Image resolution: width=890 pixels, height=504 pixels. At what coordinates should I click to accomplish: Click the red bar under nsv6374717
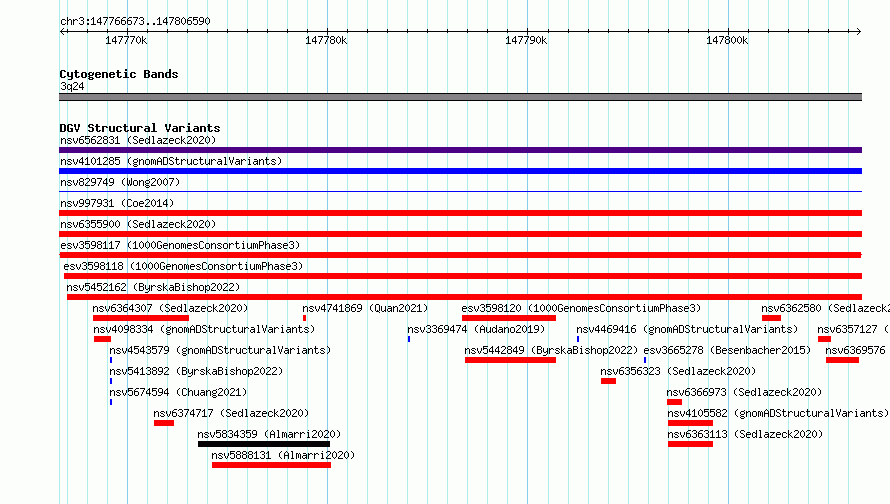pos(164,423)
